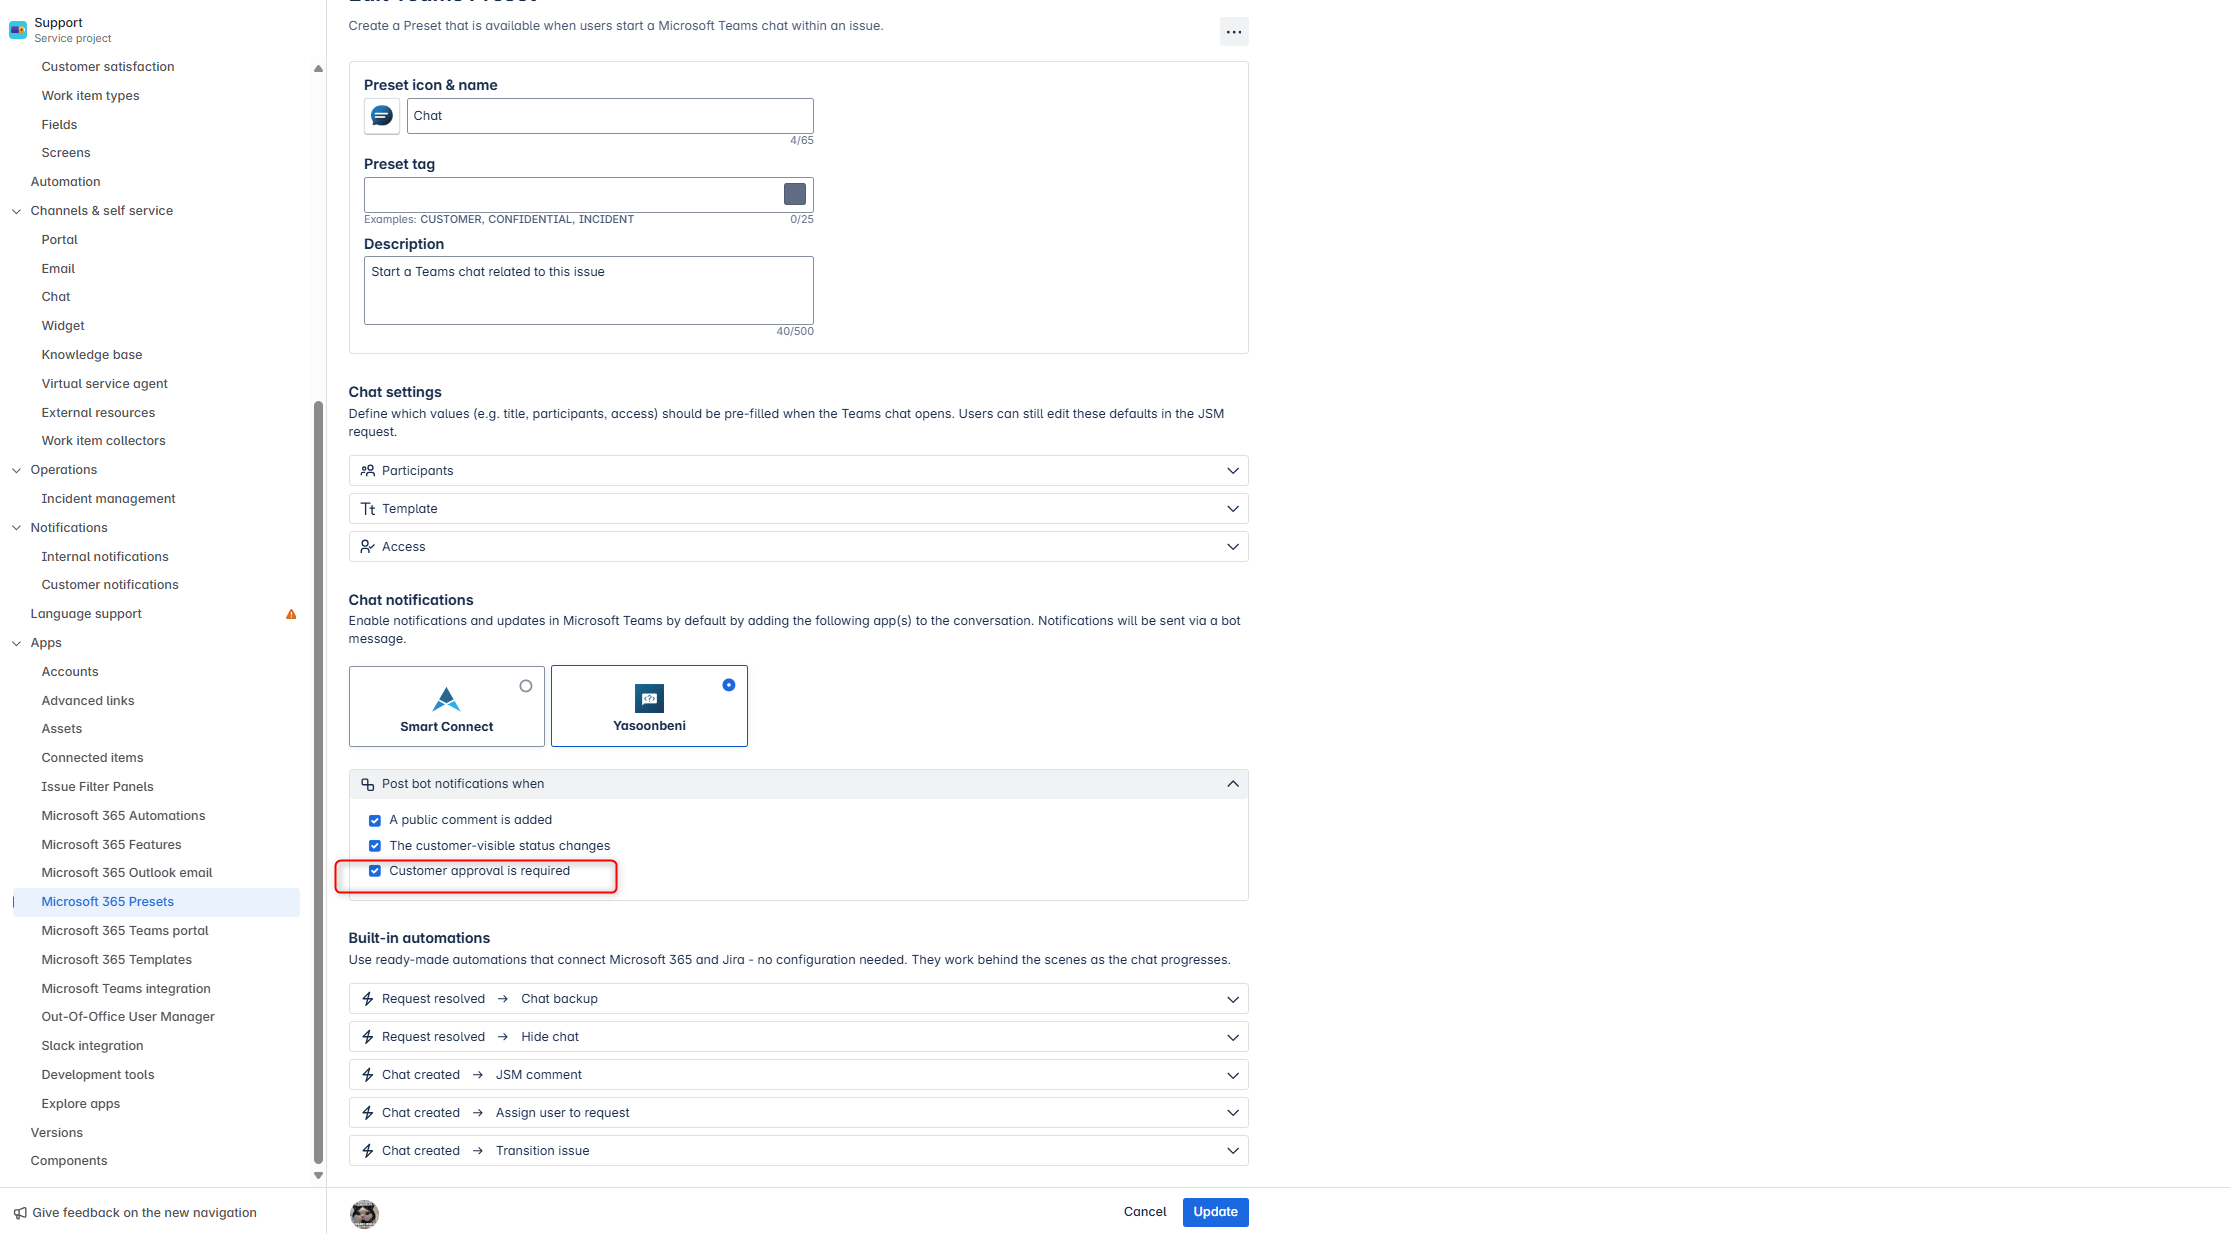The height and width of the screenshot is (1234, 2230).
Task: Click the Cancel button
Action: [x=1144, y=1212]
